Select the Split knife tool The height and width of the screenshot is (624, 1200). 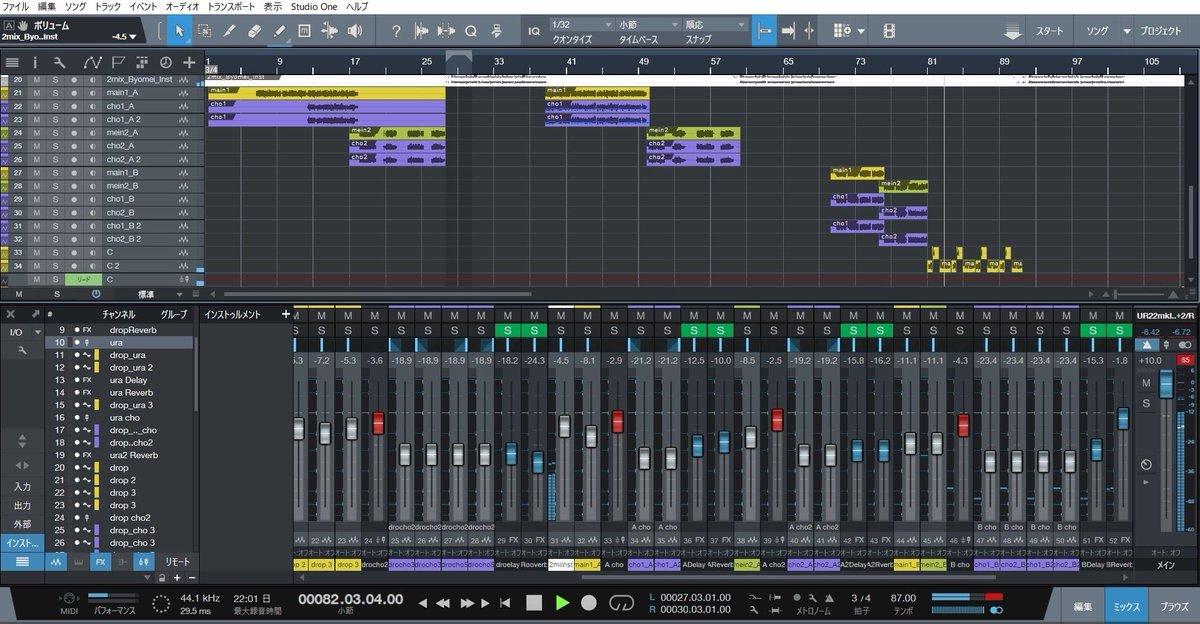click(230, 31)
